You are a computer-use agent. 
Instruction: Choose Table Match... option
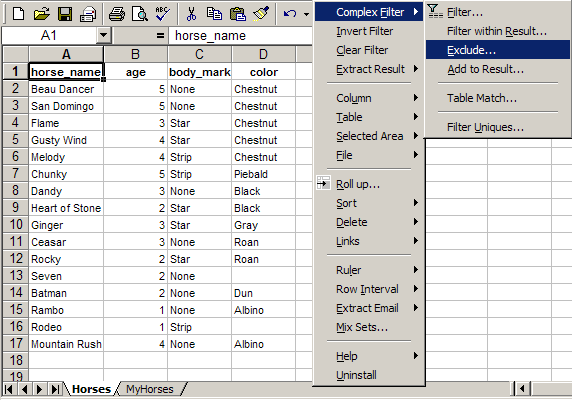(x=498, y=98)
